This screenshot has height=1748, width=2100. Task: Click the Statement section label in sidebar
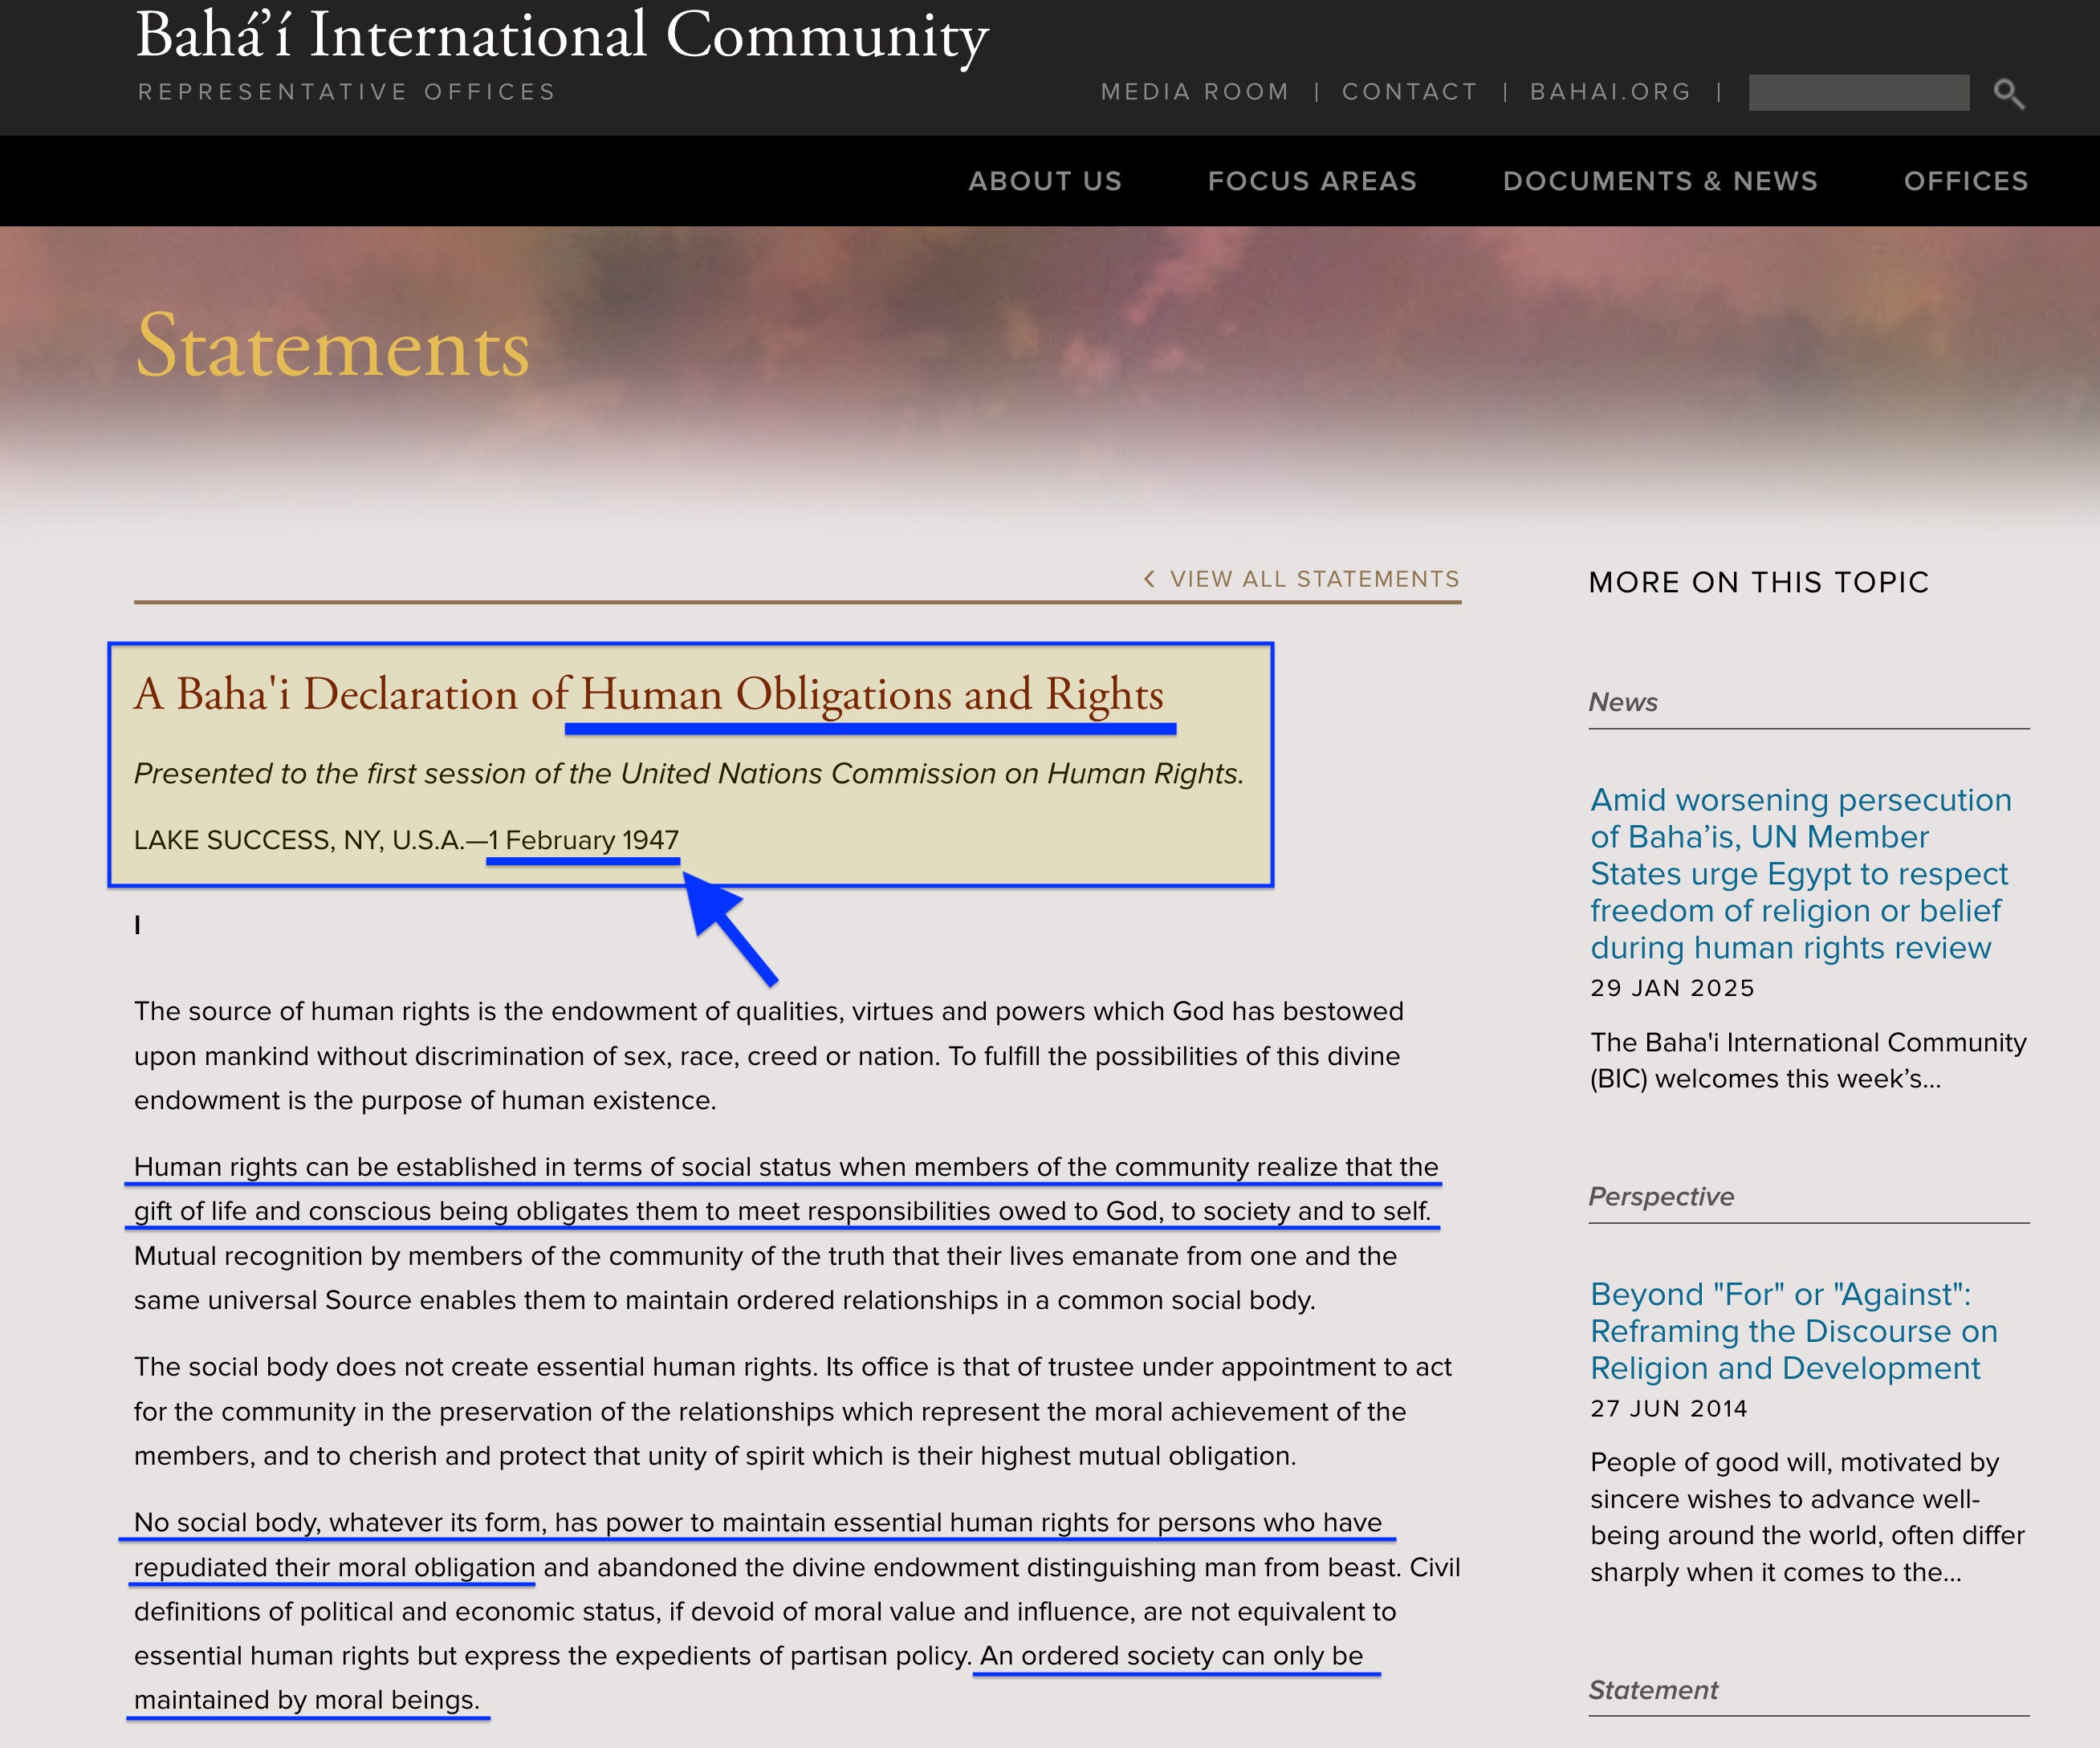point(1653,1690)
